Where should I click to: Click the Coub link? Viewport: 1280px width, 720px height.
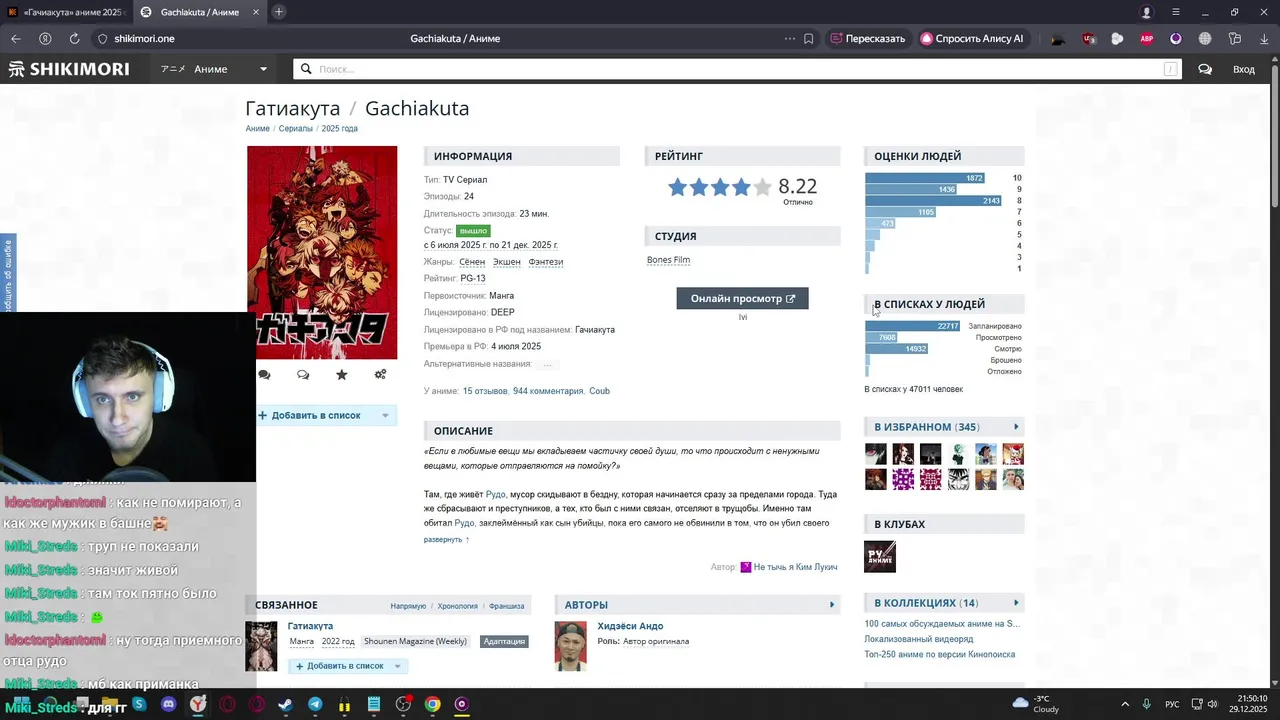coord(599,391)
